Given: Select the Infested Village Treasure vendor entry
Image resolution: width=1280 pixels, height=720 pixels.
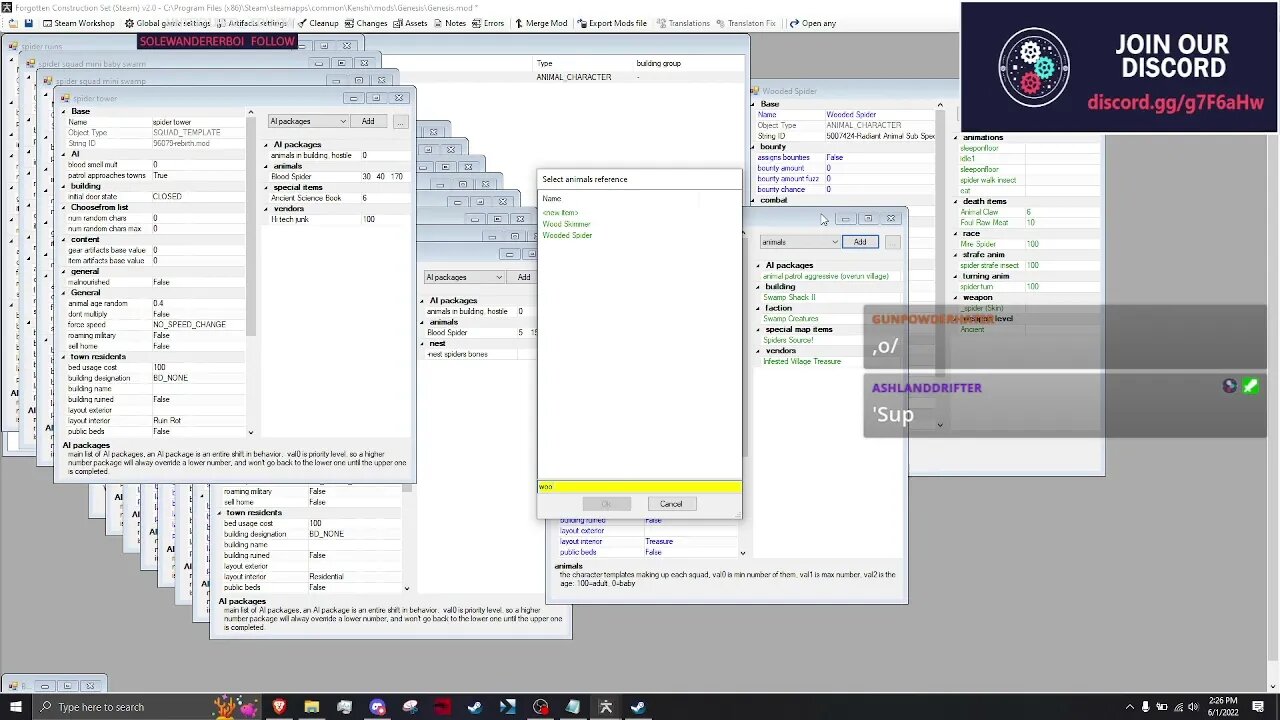Looking at the screenshot, I should [x=802, y=361].
